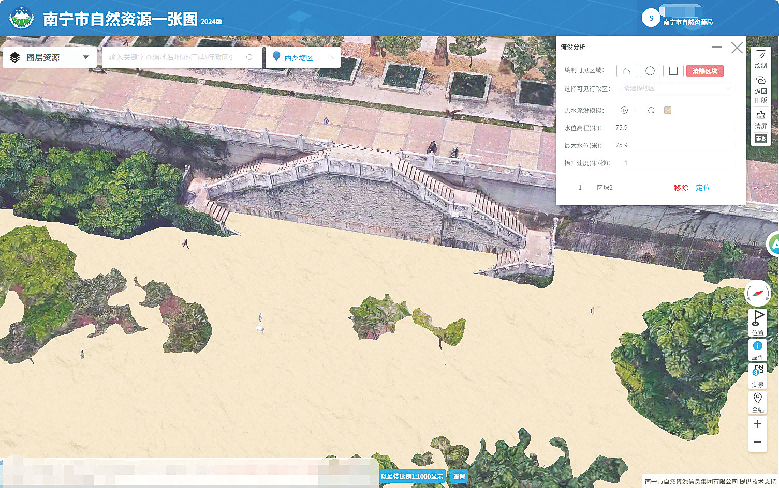
Task: Expand the 南宁城区 region selector
Action: [298, 58]
